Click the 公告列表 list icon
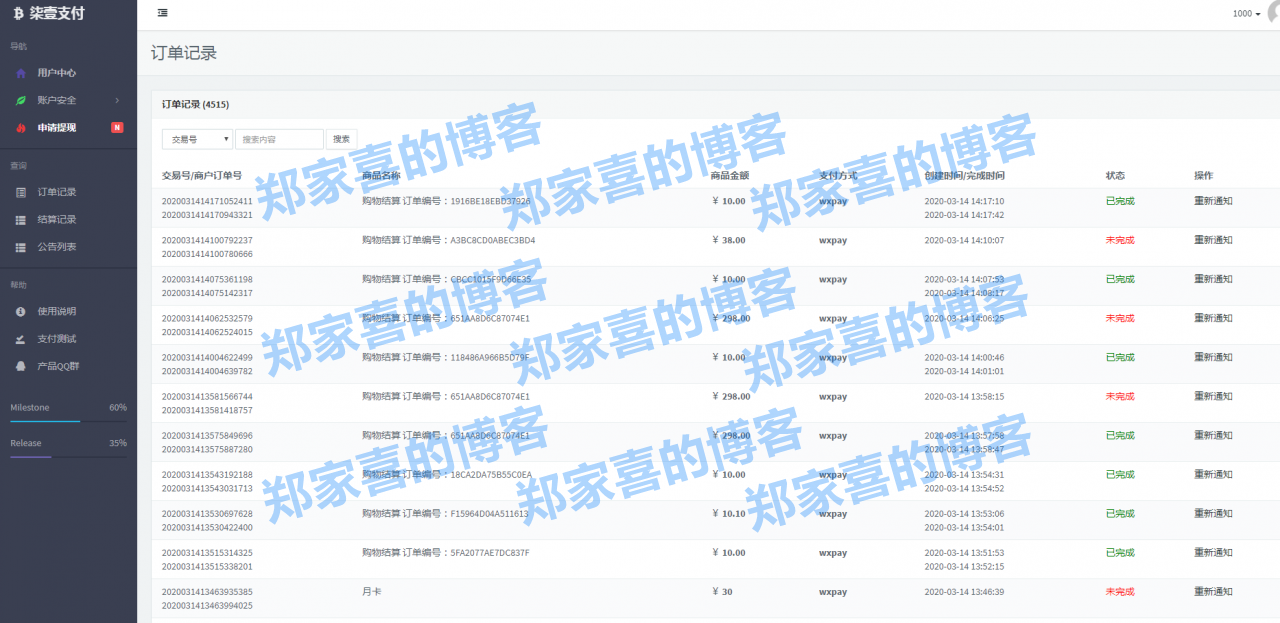Viewport: 1280px width, 623px height. (x=20, y=246)
